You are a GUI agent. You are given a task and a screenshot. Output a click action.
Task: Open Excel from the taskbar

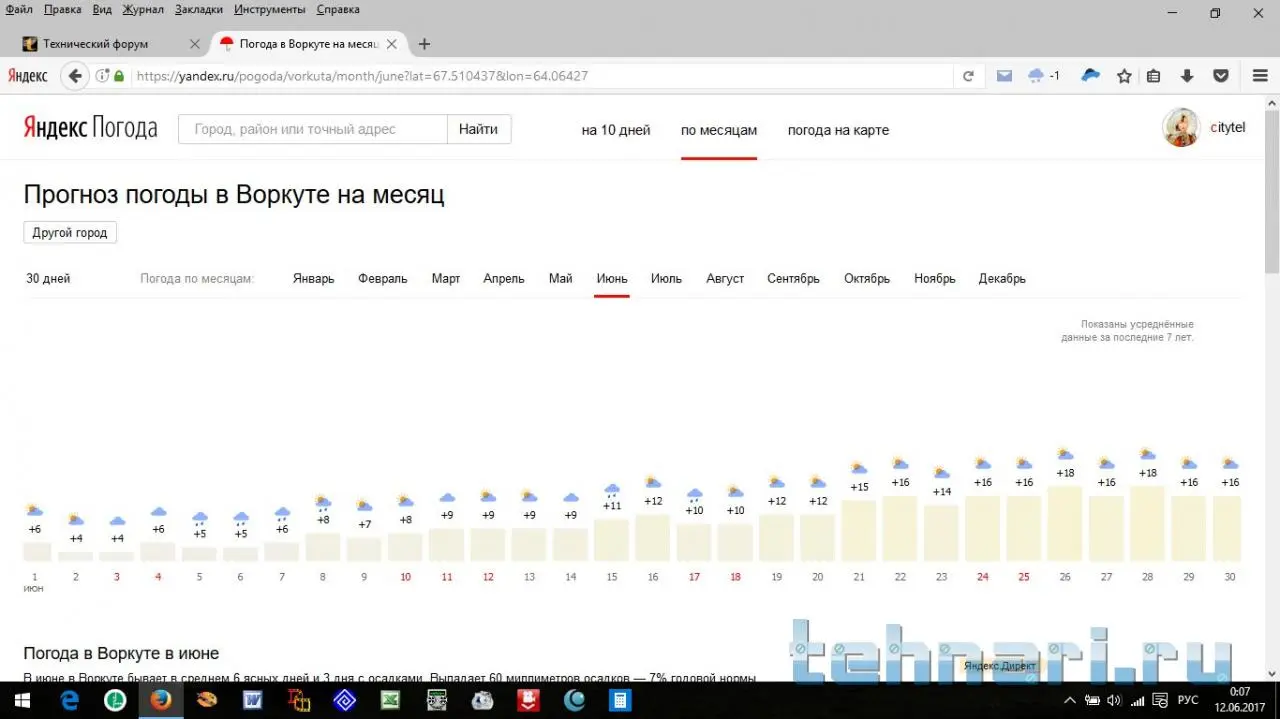pos(390,700)
